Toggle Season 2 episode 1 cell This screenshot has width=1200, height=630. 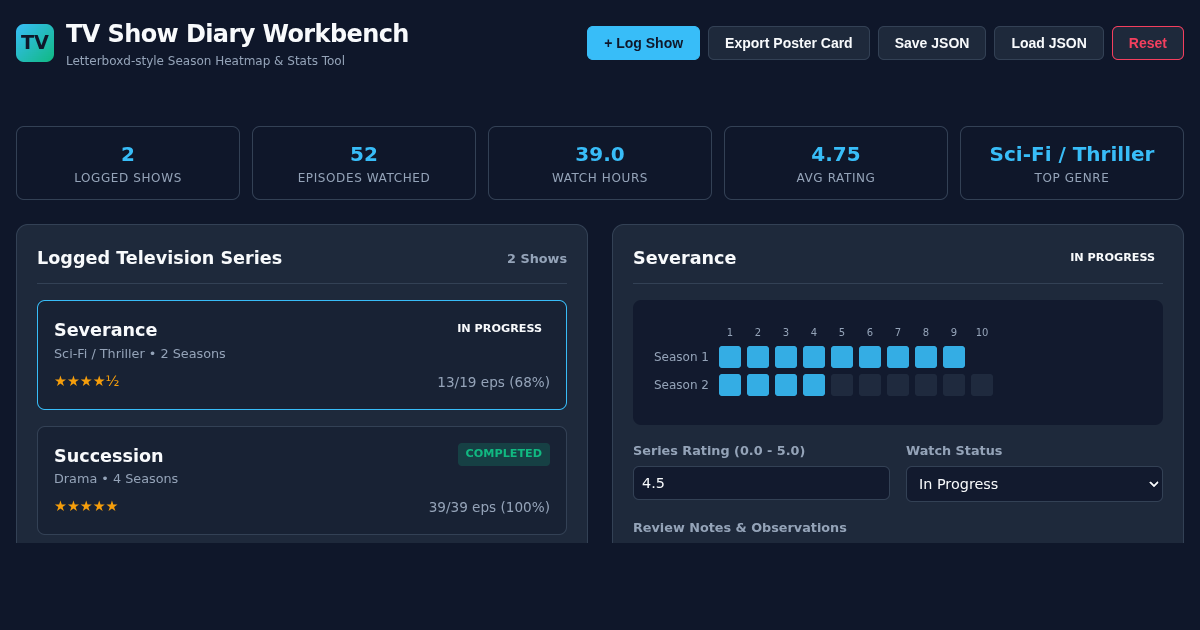click(730, 385)
